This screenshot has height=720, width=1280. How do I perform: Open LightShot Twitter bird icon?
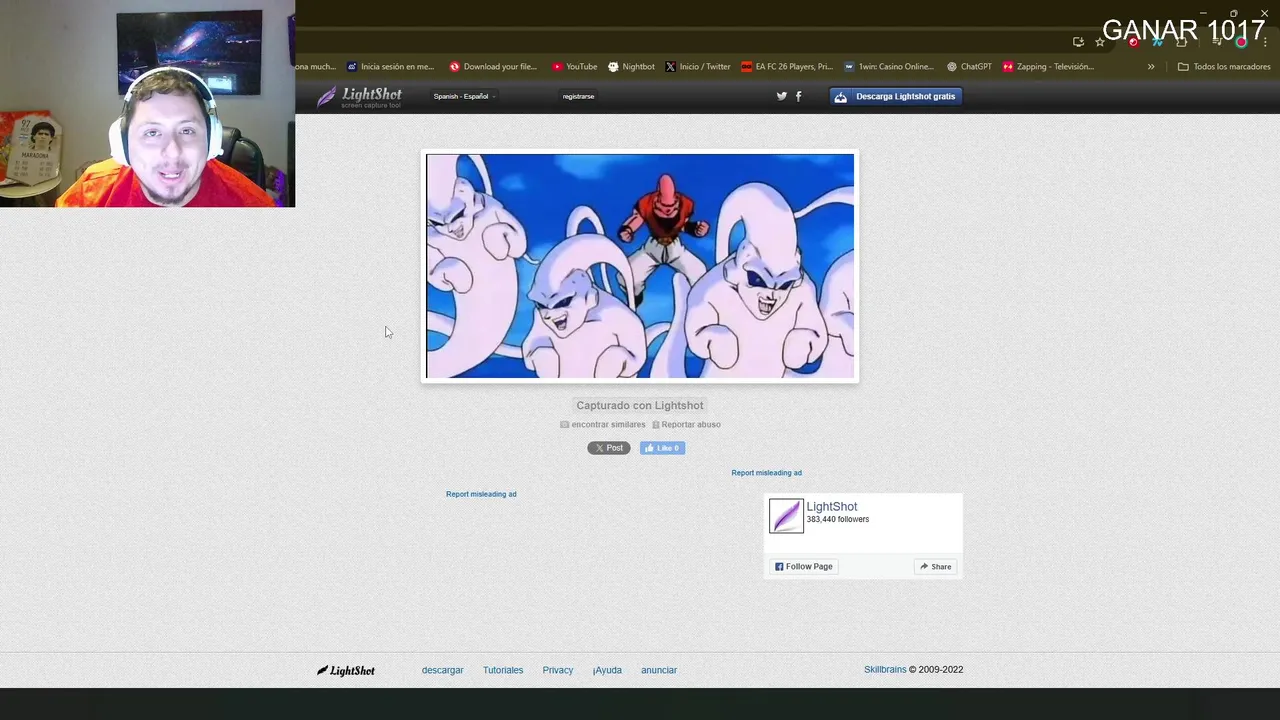pos(782,96)
